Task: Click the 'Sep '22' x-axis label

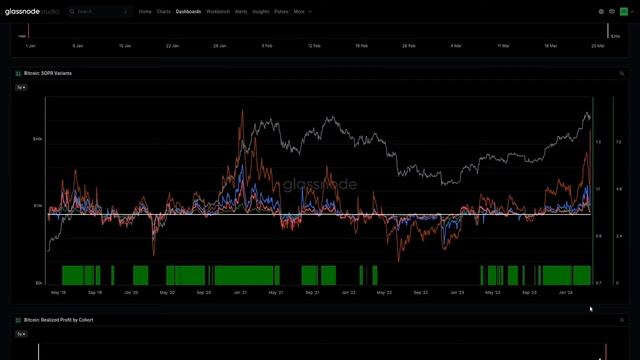Action: click(421, 293)
